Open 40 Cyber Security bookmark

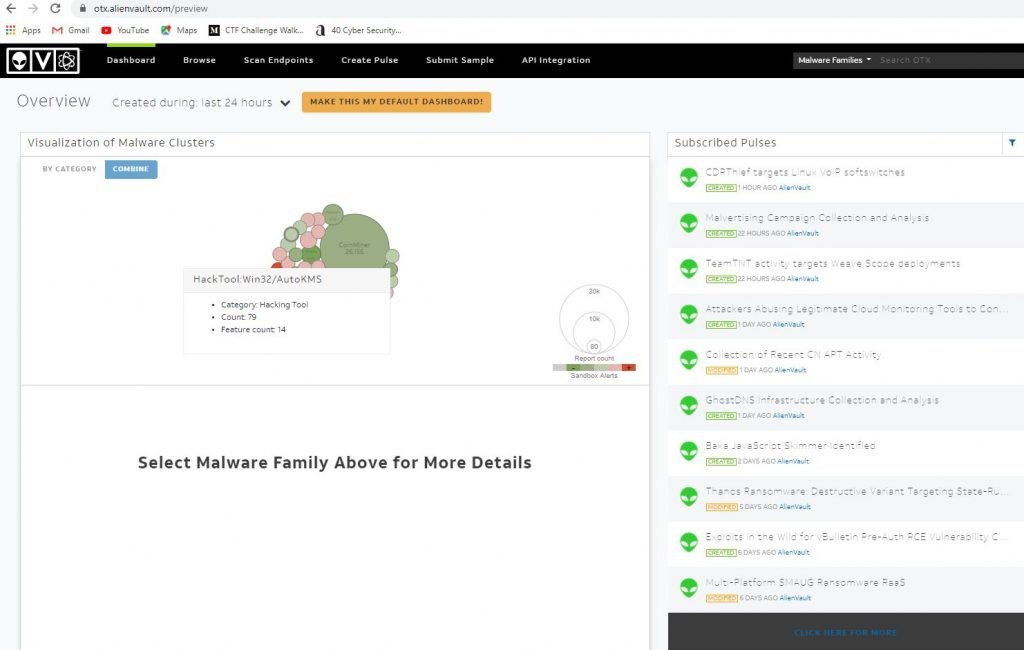358,30
